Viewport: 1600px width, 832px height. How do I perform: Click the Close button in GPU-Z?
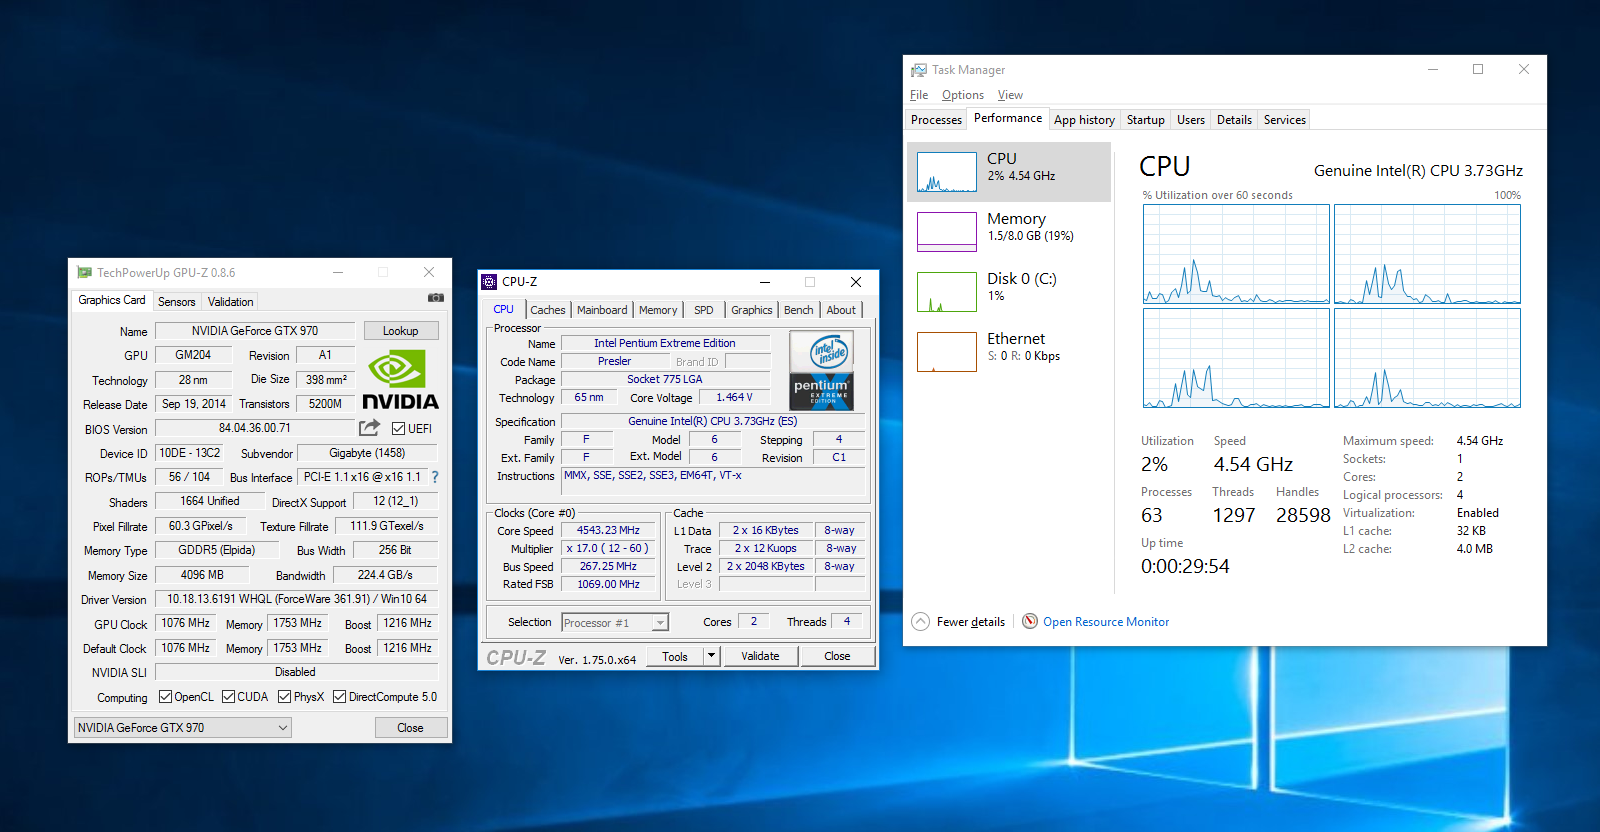tap(410, 728)
